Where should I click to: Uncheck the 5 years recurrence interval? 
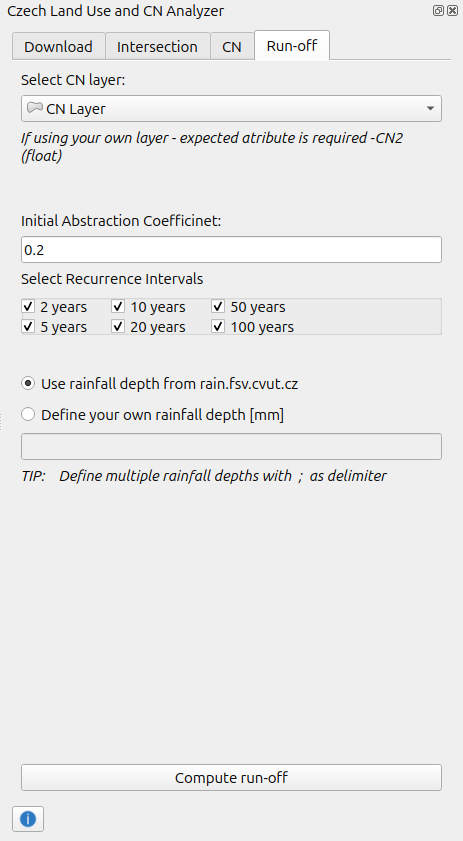coord(28,327)
